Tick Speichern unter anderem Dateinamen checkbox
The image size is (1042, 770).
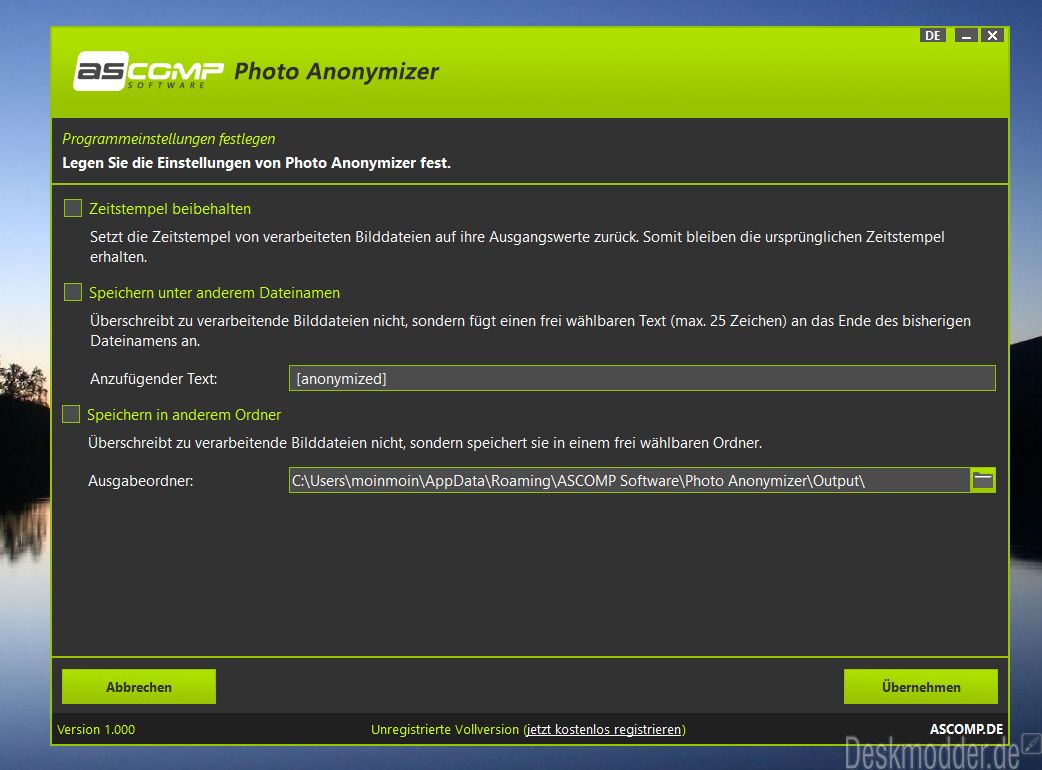click(x=73, y=292)
